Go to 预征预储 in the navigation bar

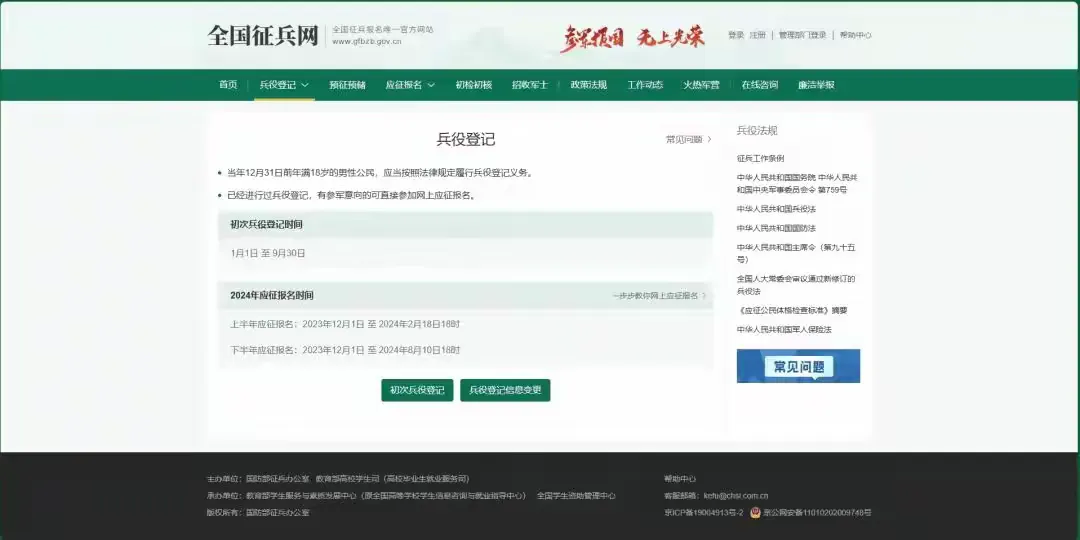click(347, 85)
